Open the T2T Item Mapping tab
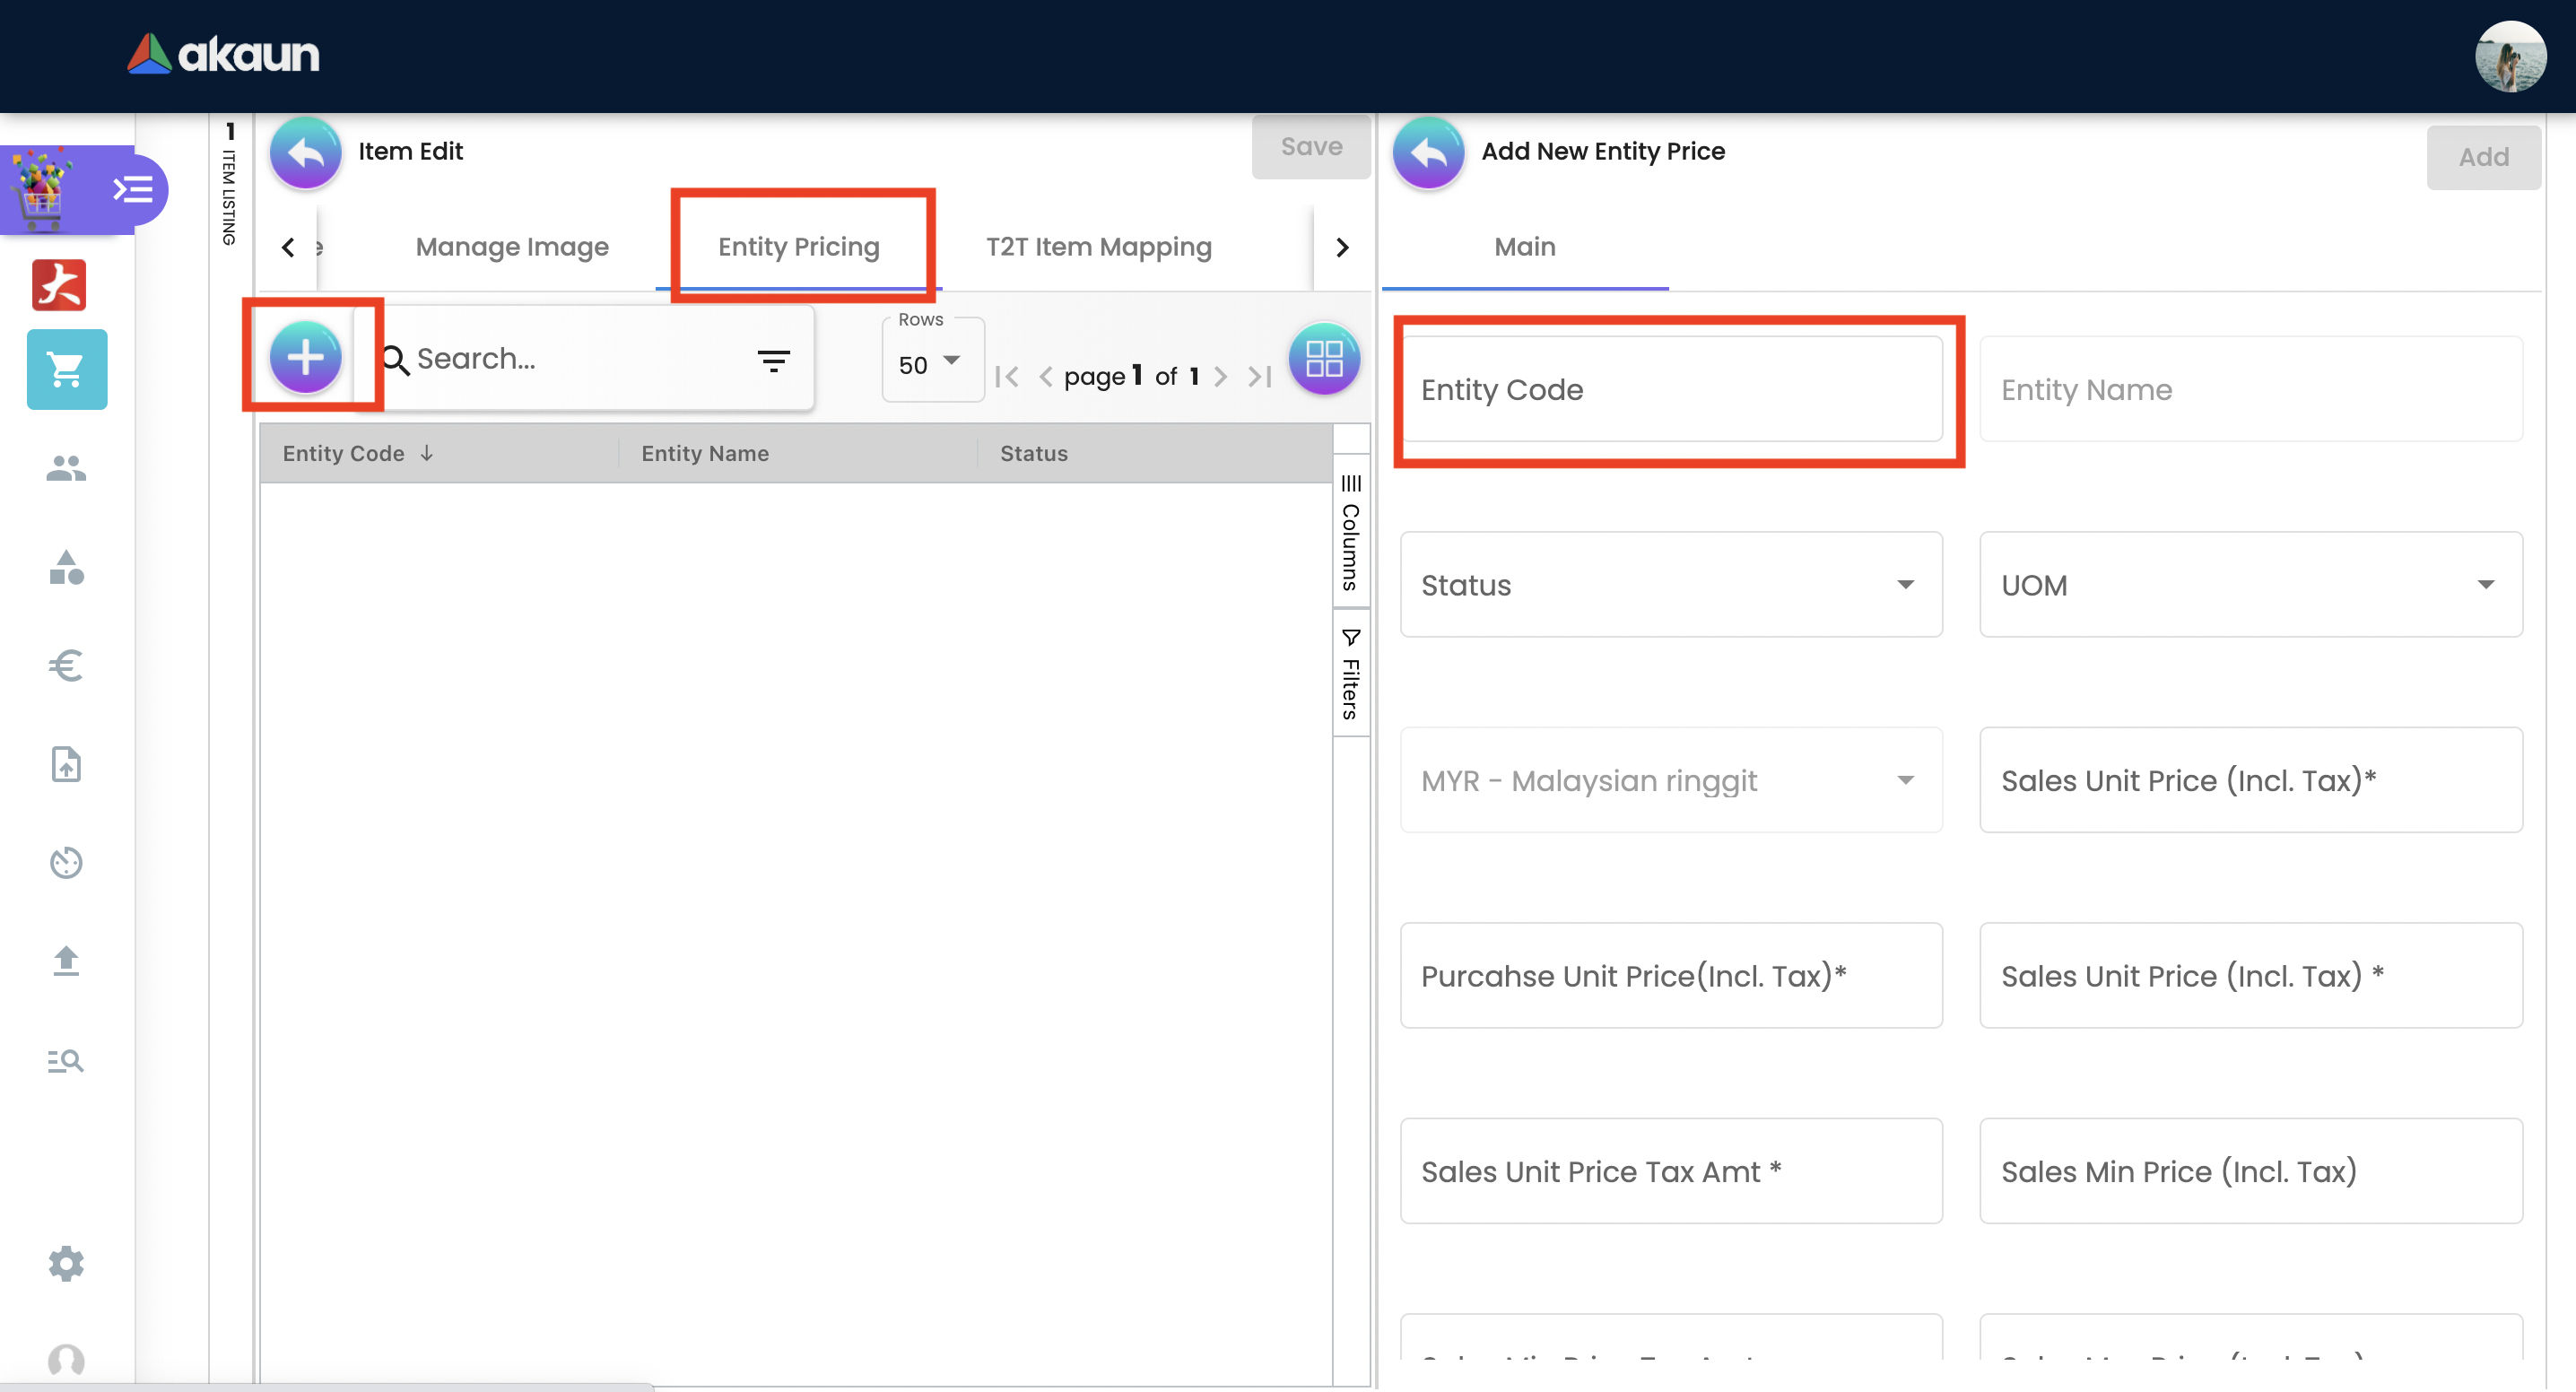 1098,247
